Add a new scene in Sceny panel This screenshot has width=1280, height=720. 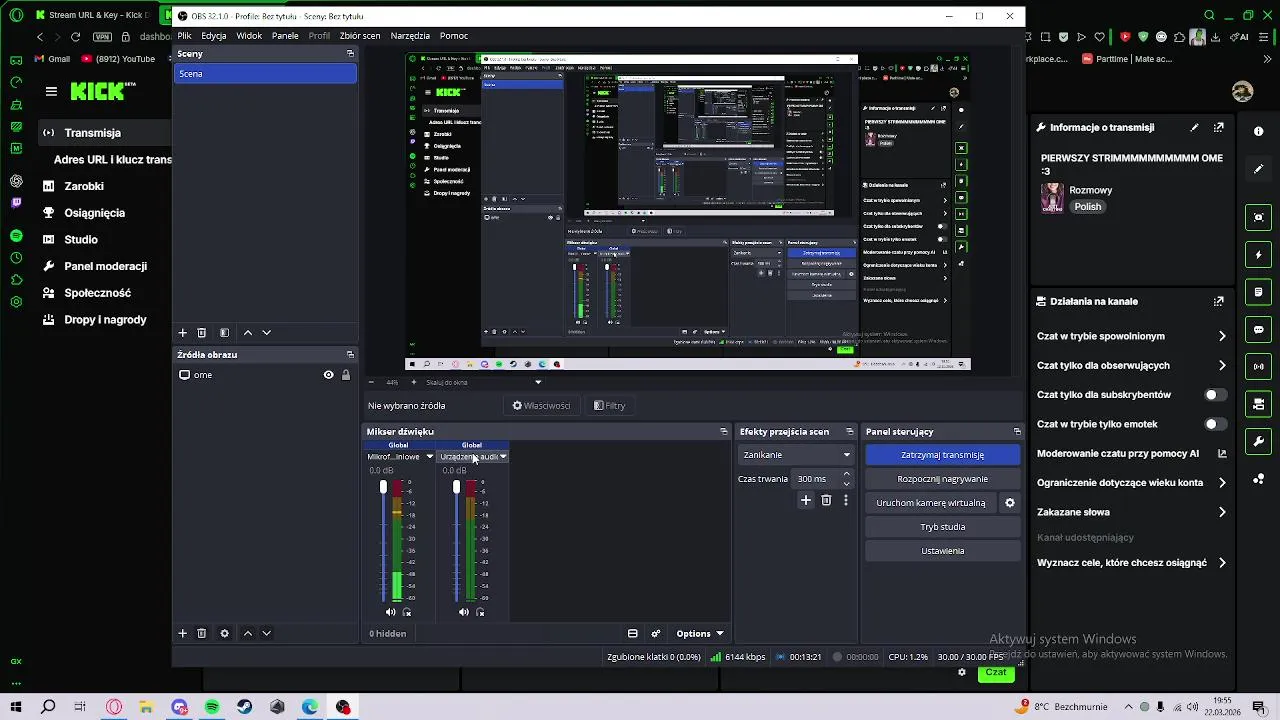[182, 333]
